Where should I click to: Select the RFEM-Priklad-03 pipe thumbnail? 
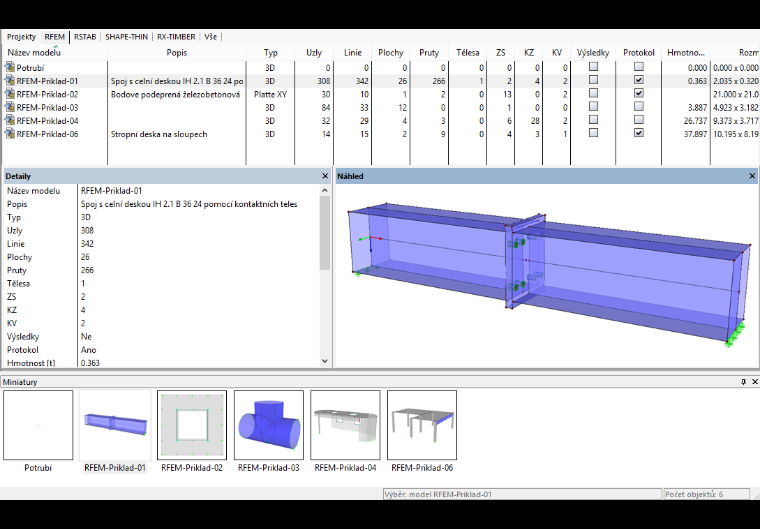coord(269,425)
